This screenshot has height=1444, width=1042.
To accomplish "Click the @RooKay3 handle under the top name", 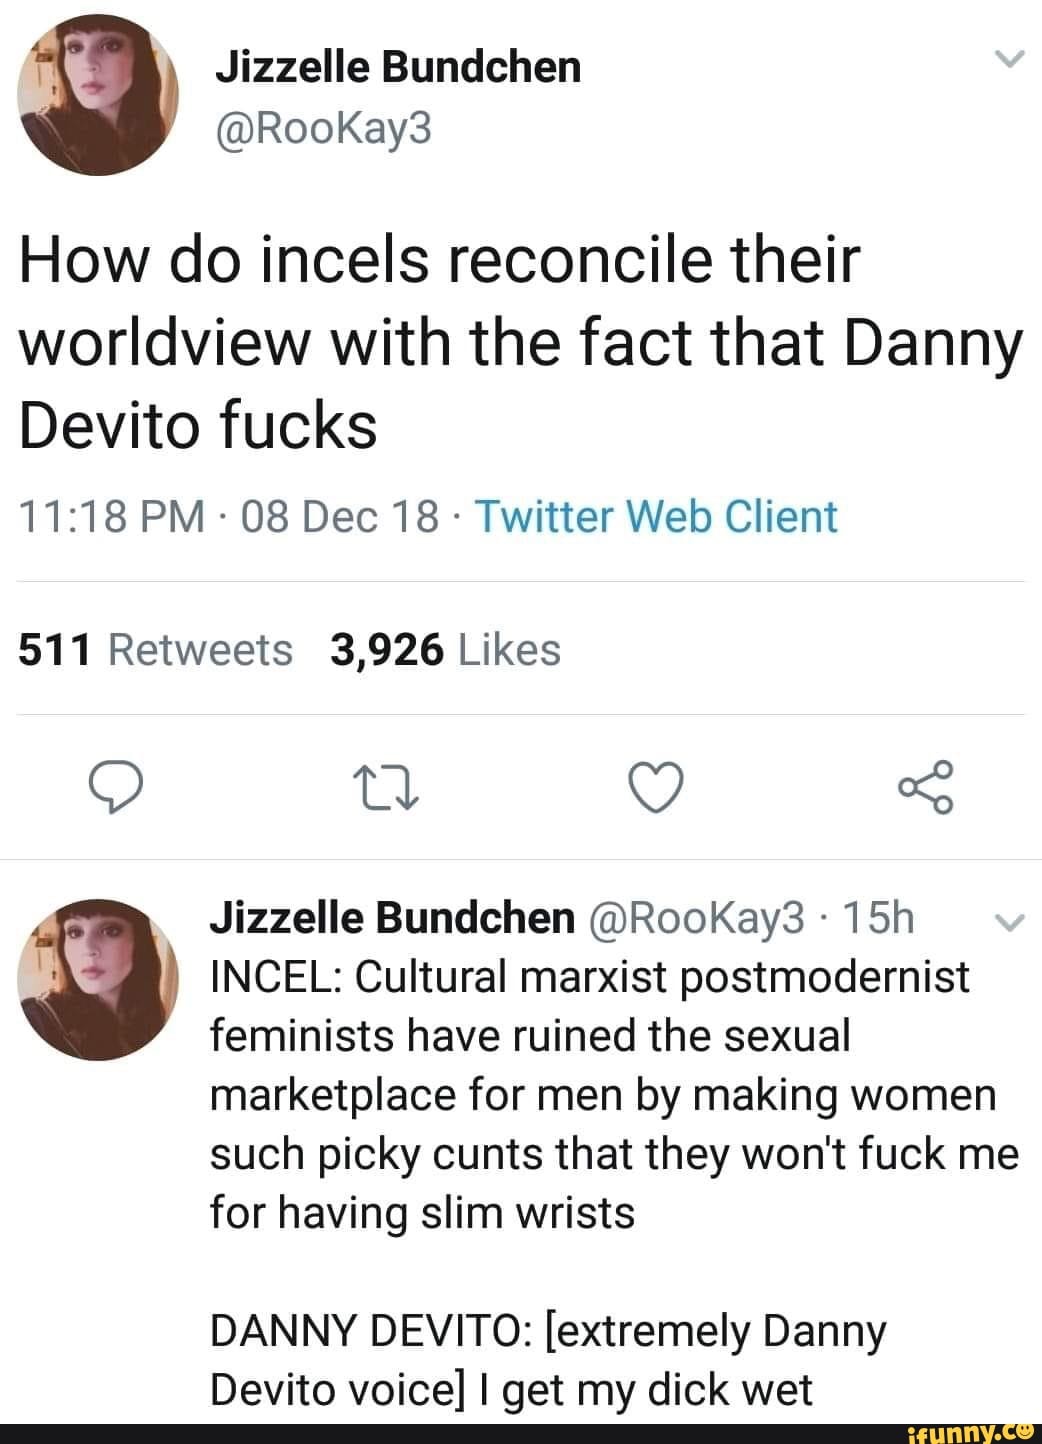I will point(324,127).
